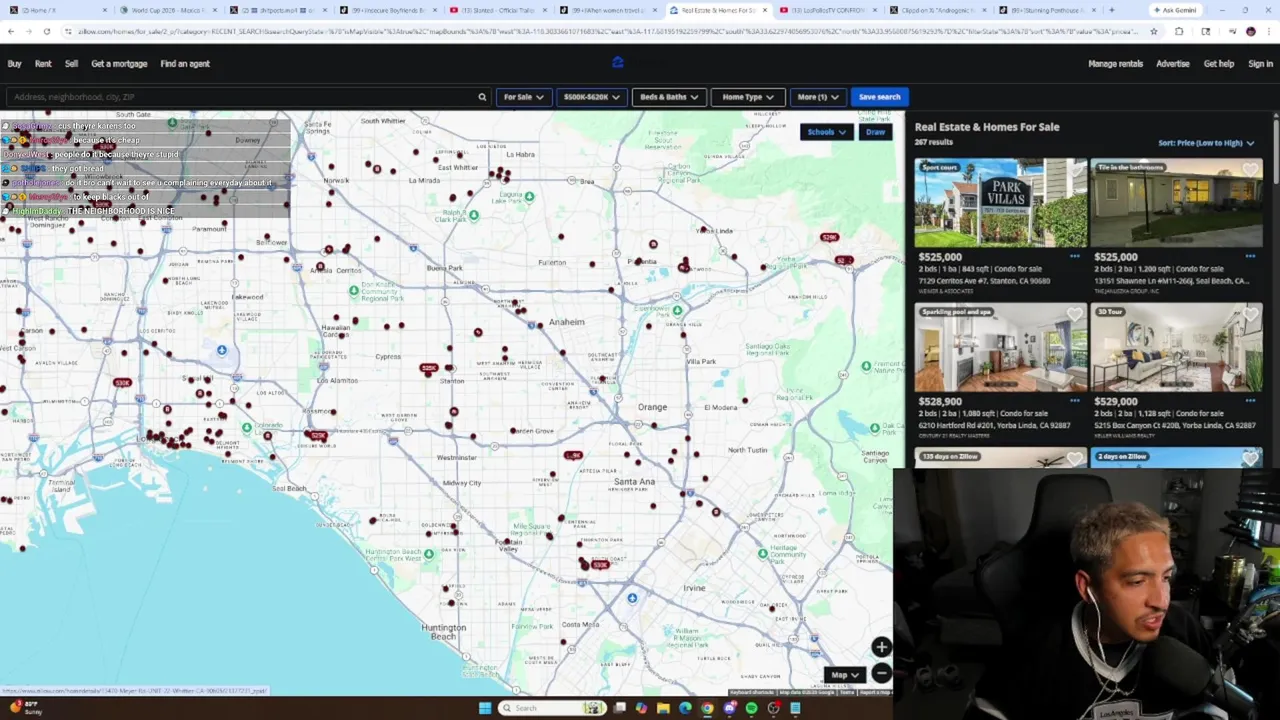Toggle heart on the '135 days on Zillow' listing

(1075, 459)
